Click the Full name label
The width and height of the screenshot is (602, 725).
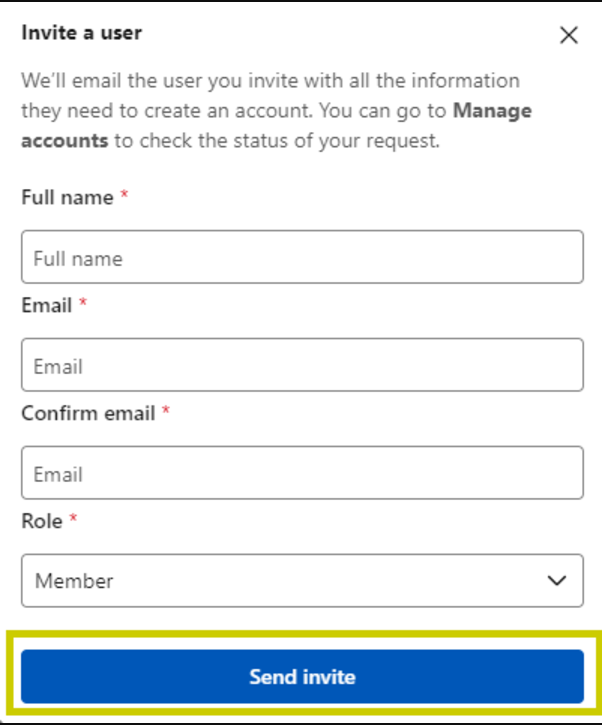67,197
